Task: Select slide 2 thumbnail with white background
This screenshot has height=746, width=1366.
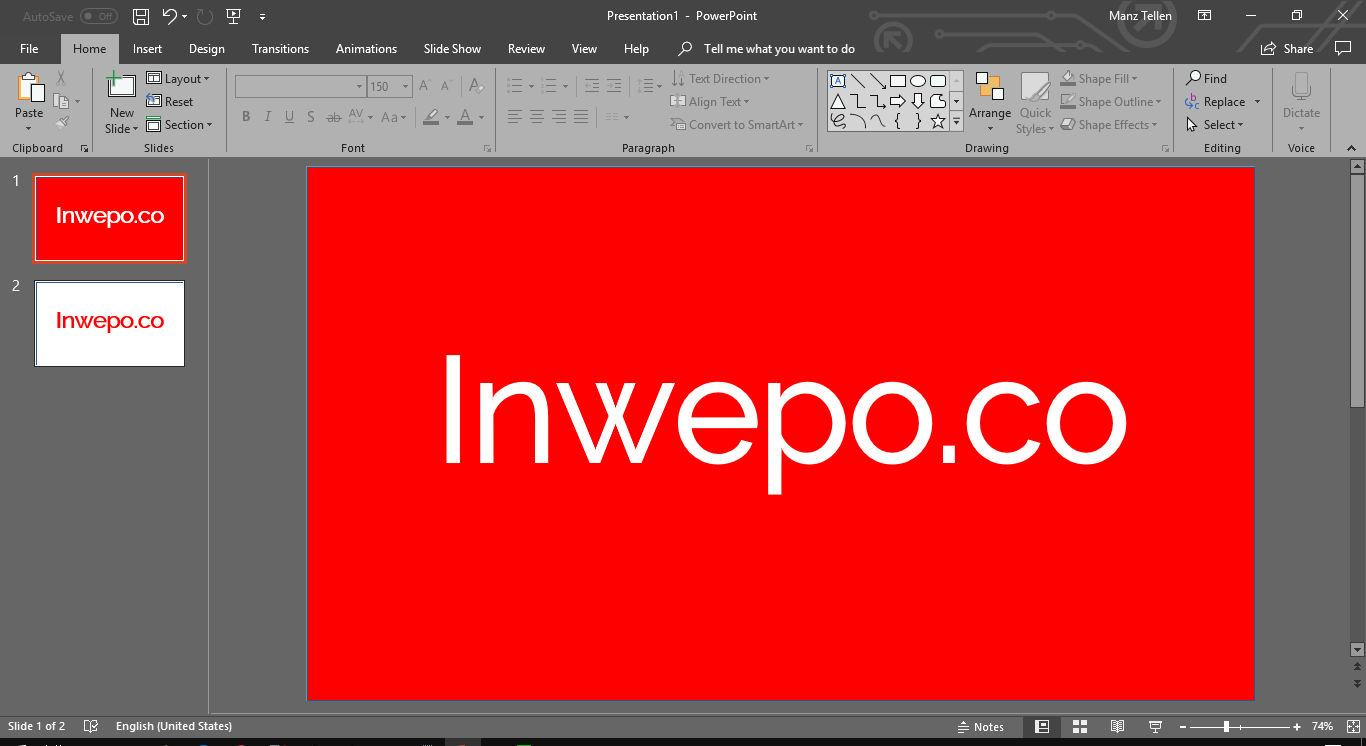Action: click(x=110, y=323)
